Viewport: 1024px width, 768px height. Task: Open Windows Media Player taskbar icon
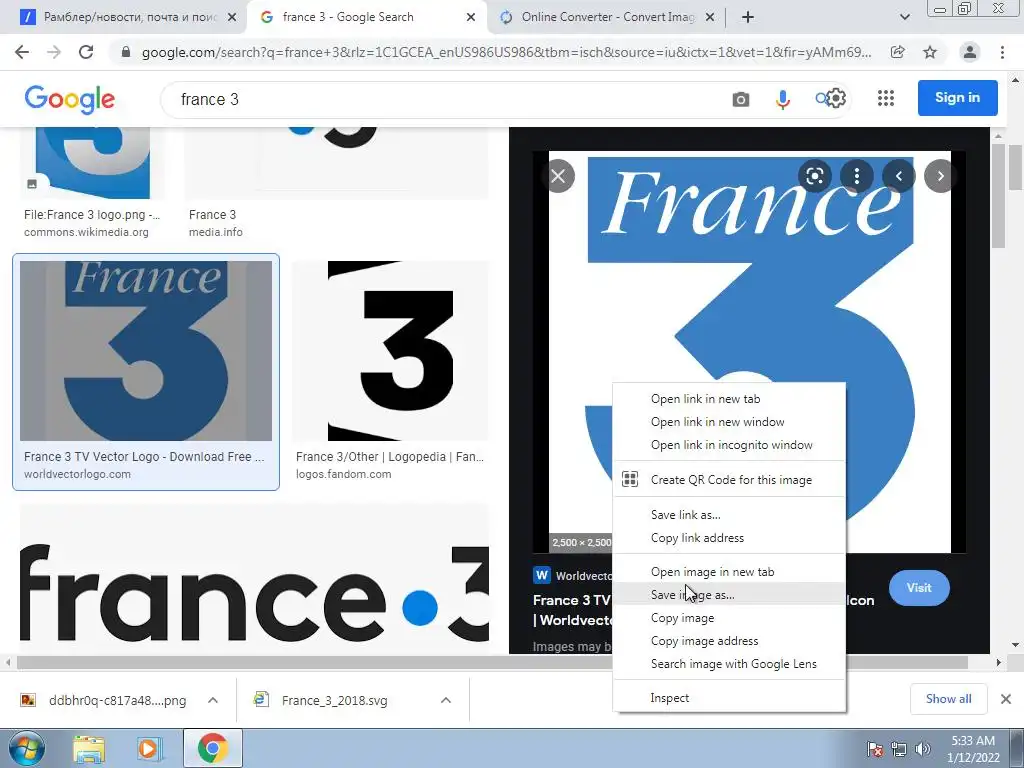[x=148, y=748]
